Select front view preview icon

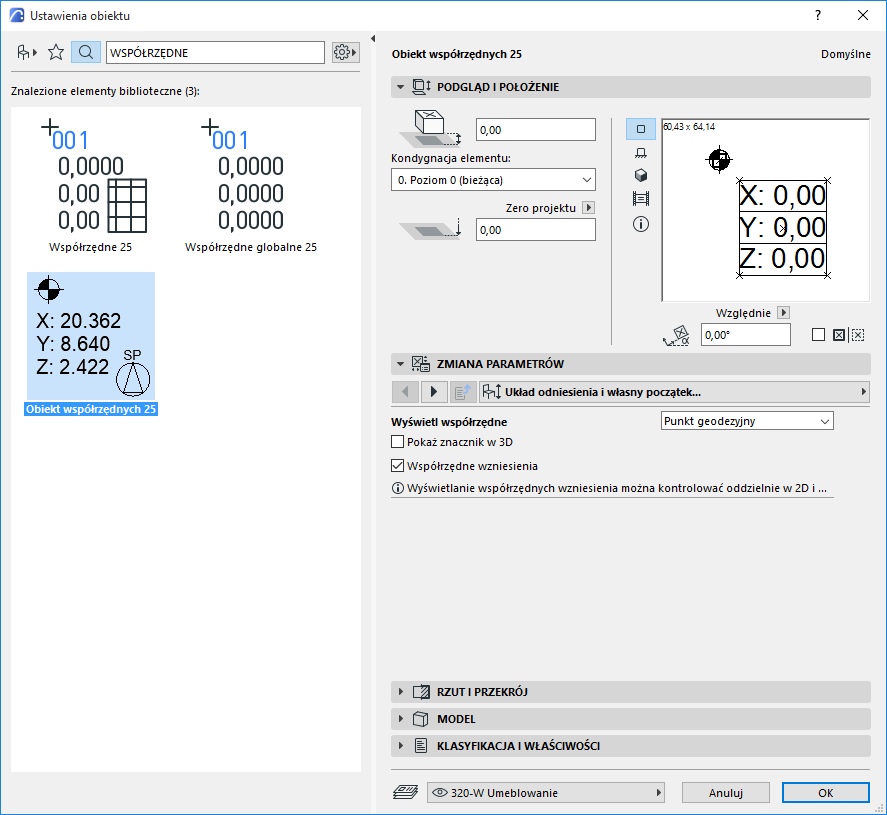coord(641,153)
